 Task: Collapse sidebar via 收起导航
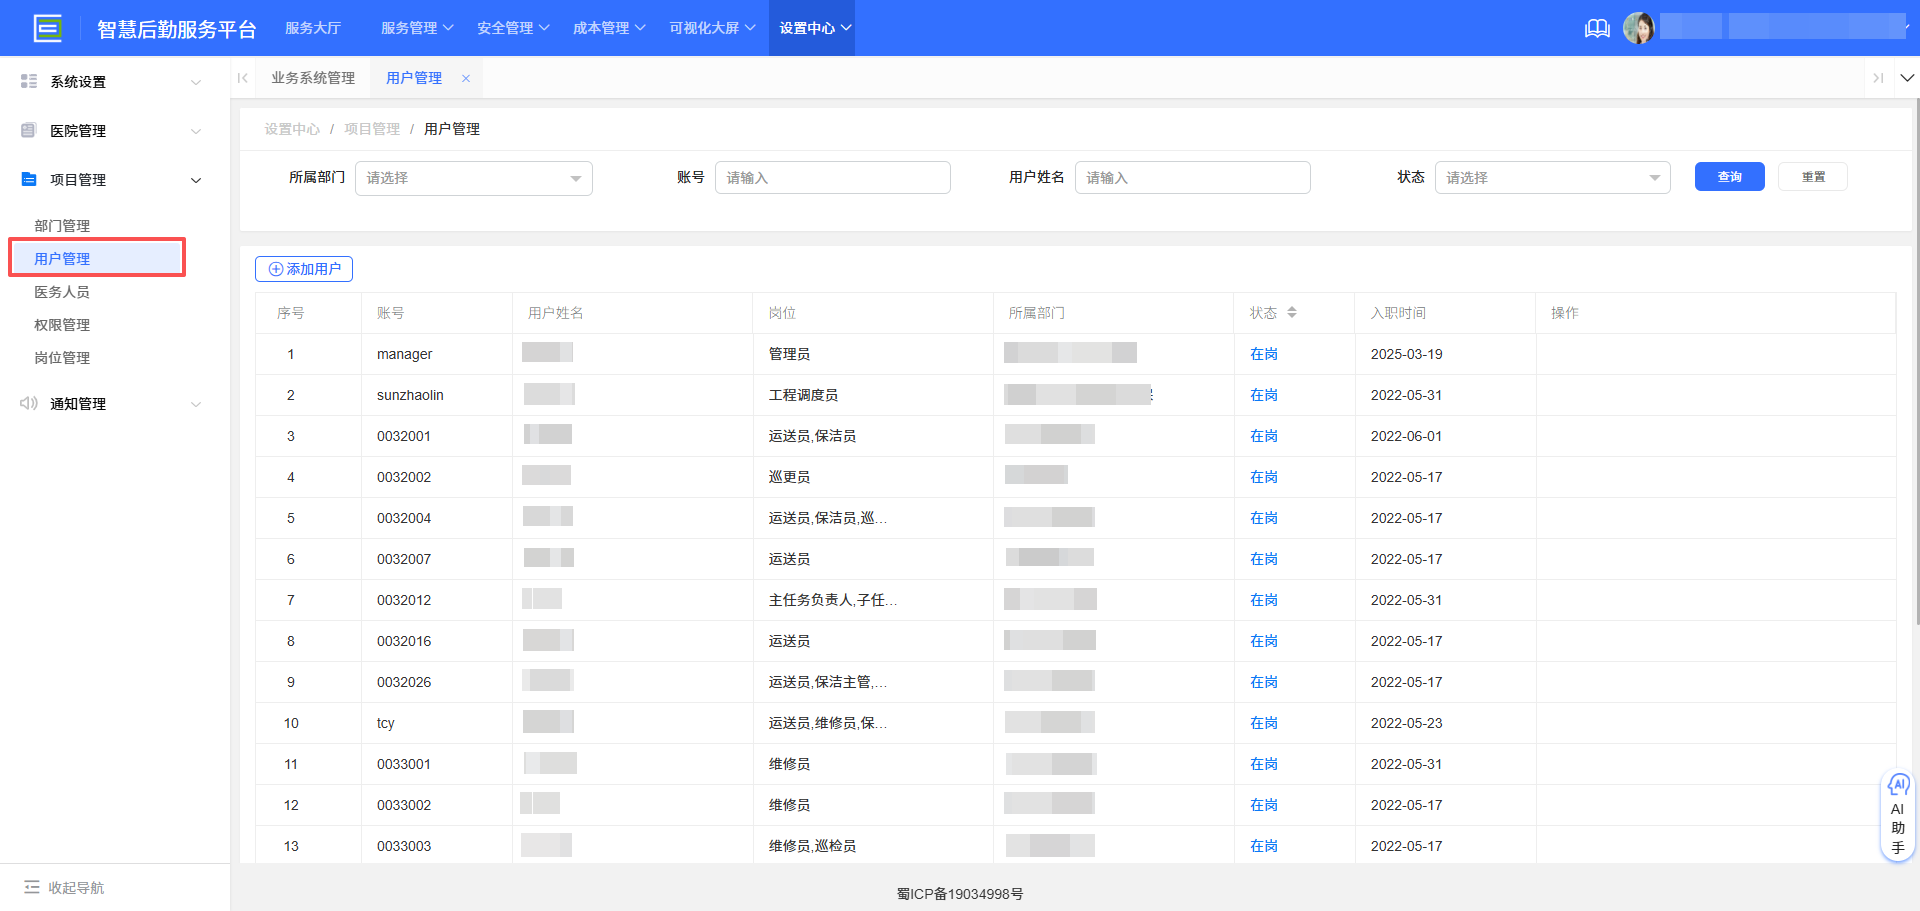pyautogui.click(x=65, y=887)
